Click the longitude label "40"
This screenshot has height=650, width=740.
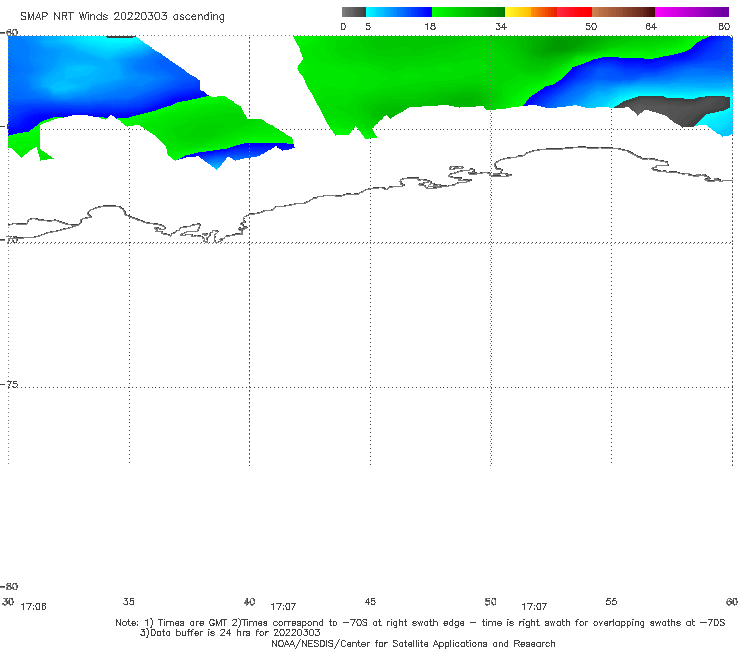pos(249,601)
